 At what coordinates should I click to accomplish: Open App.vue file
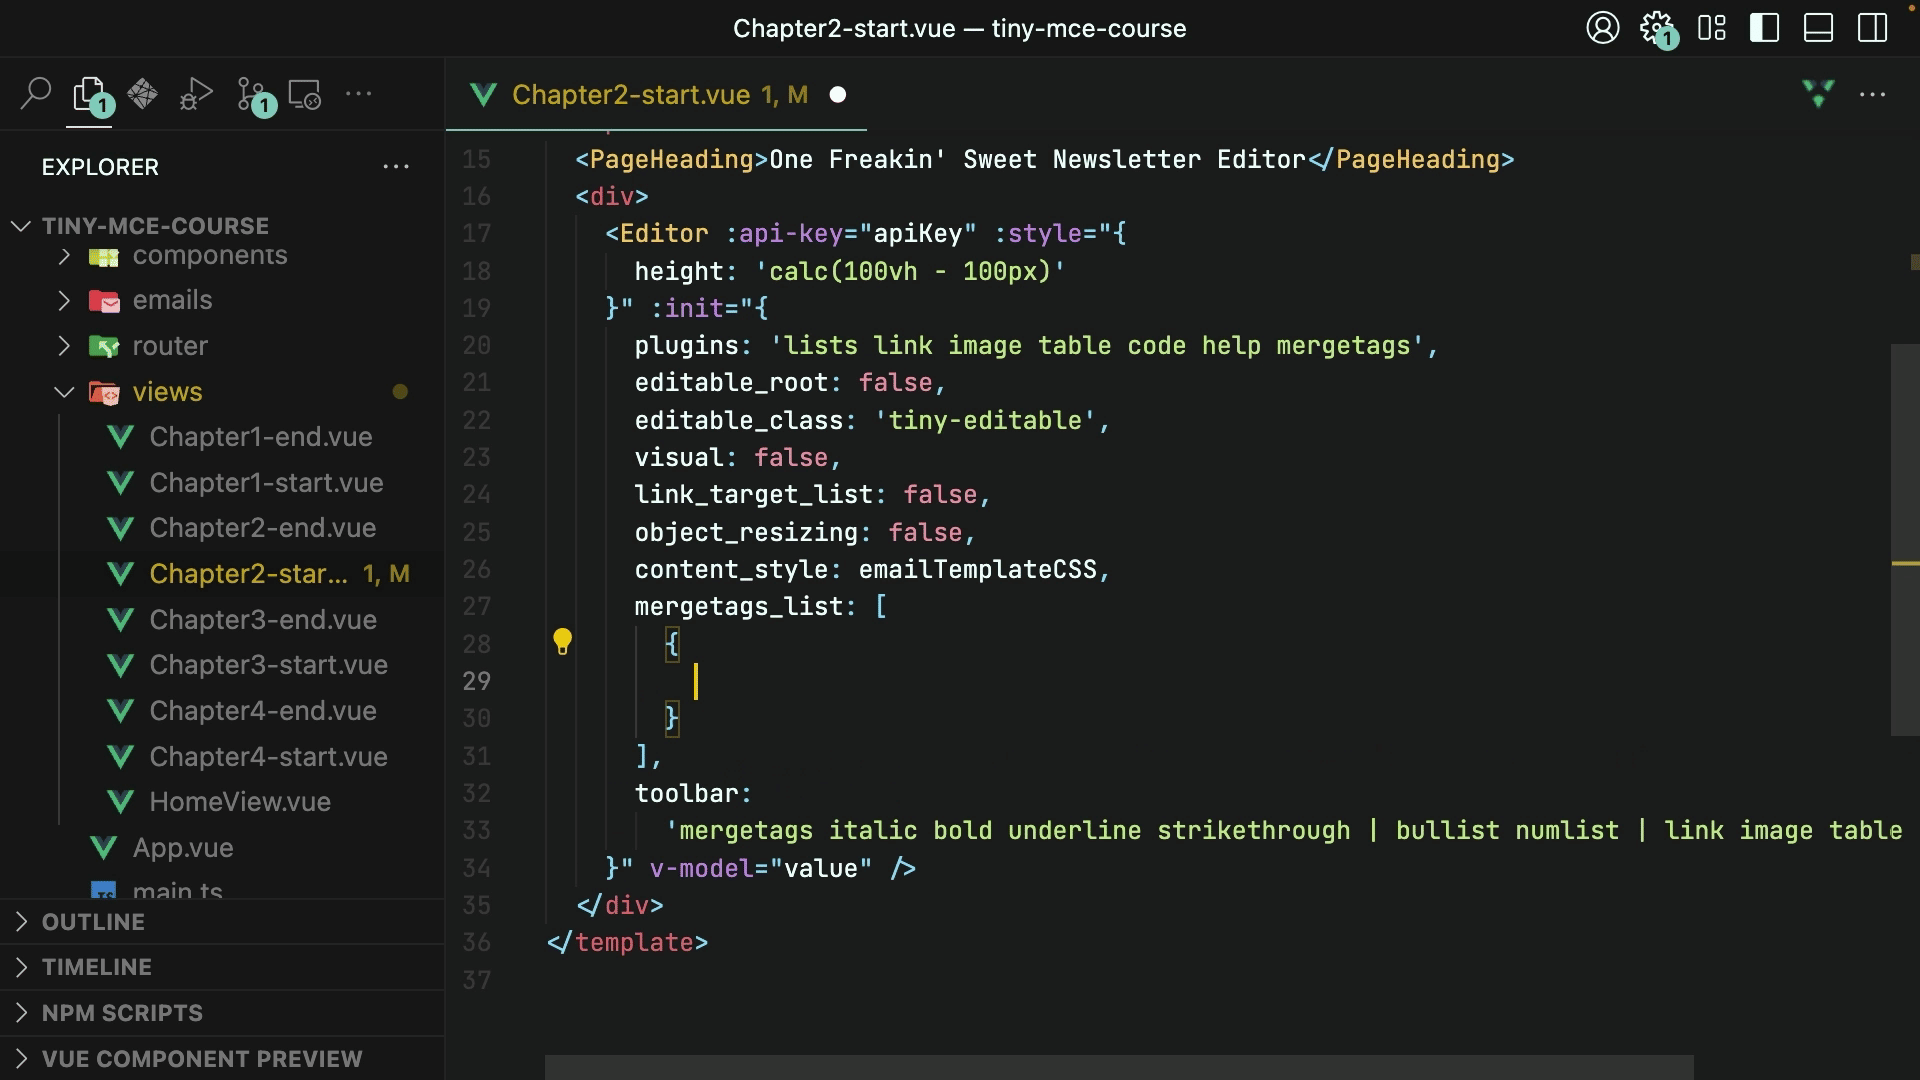183,848
